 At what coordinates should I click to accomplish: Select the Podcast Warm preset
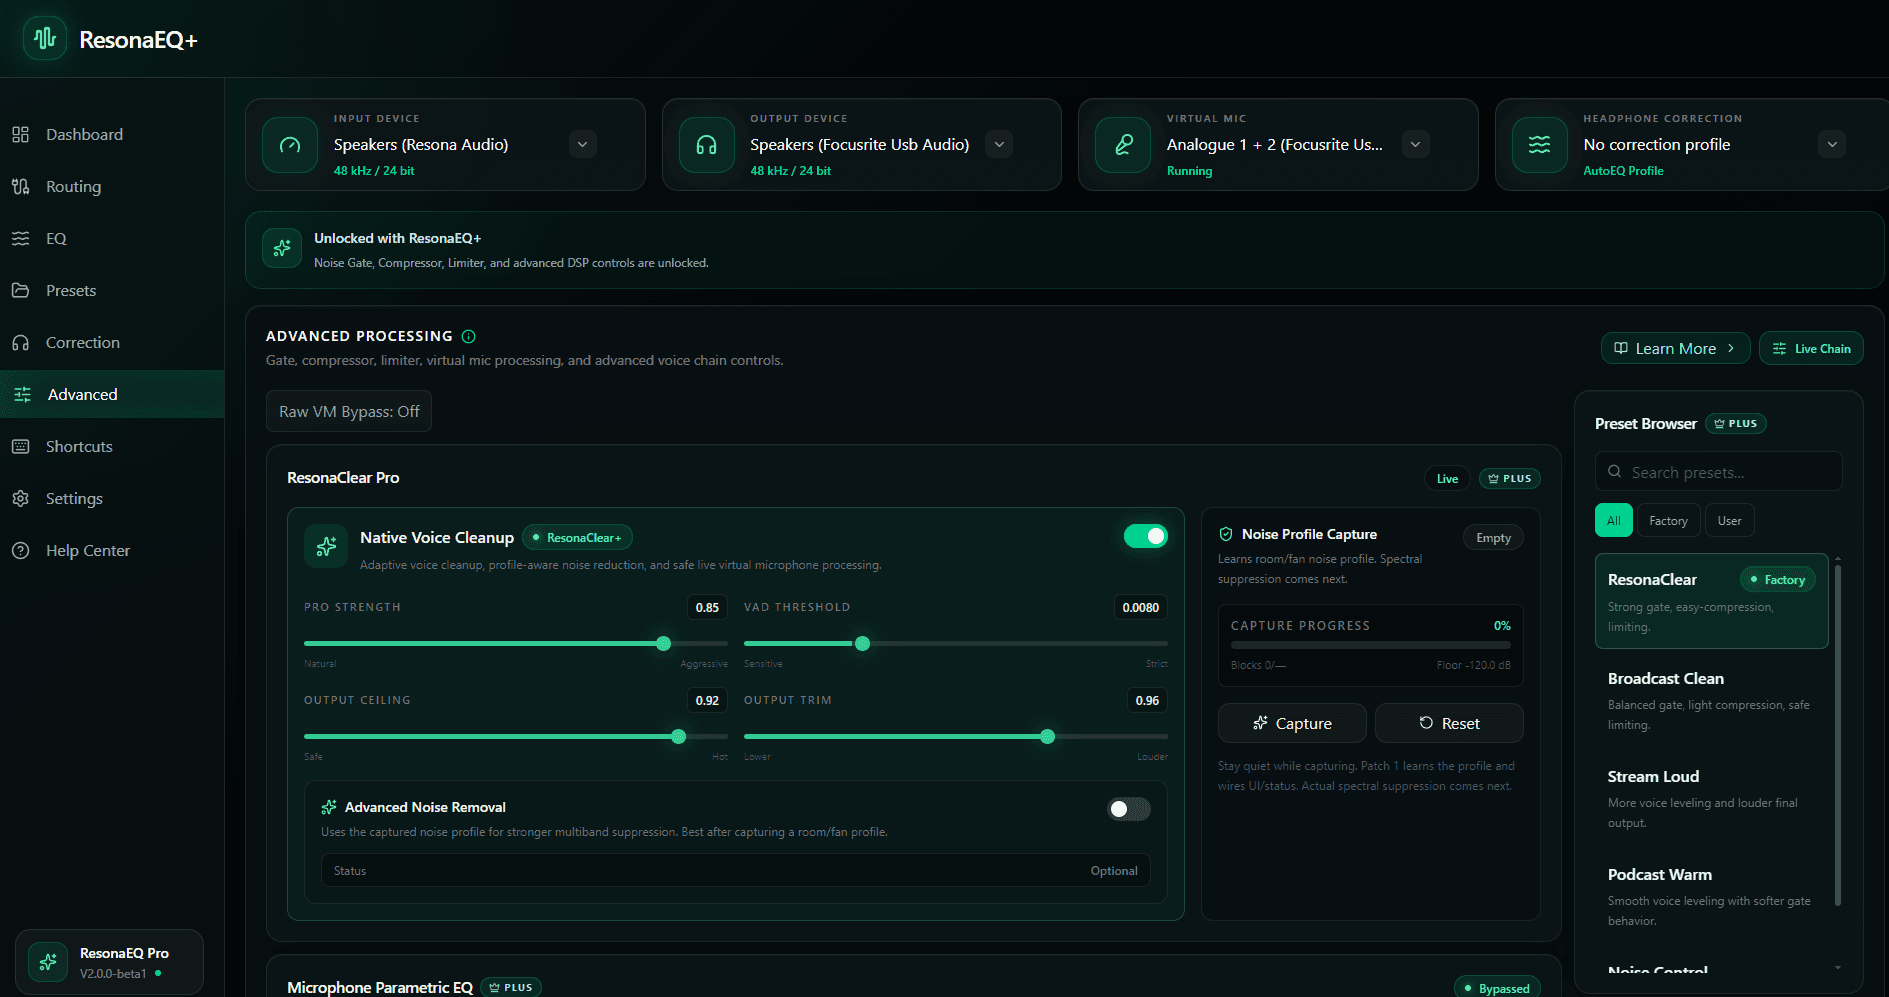click(x=1711, y=896)
